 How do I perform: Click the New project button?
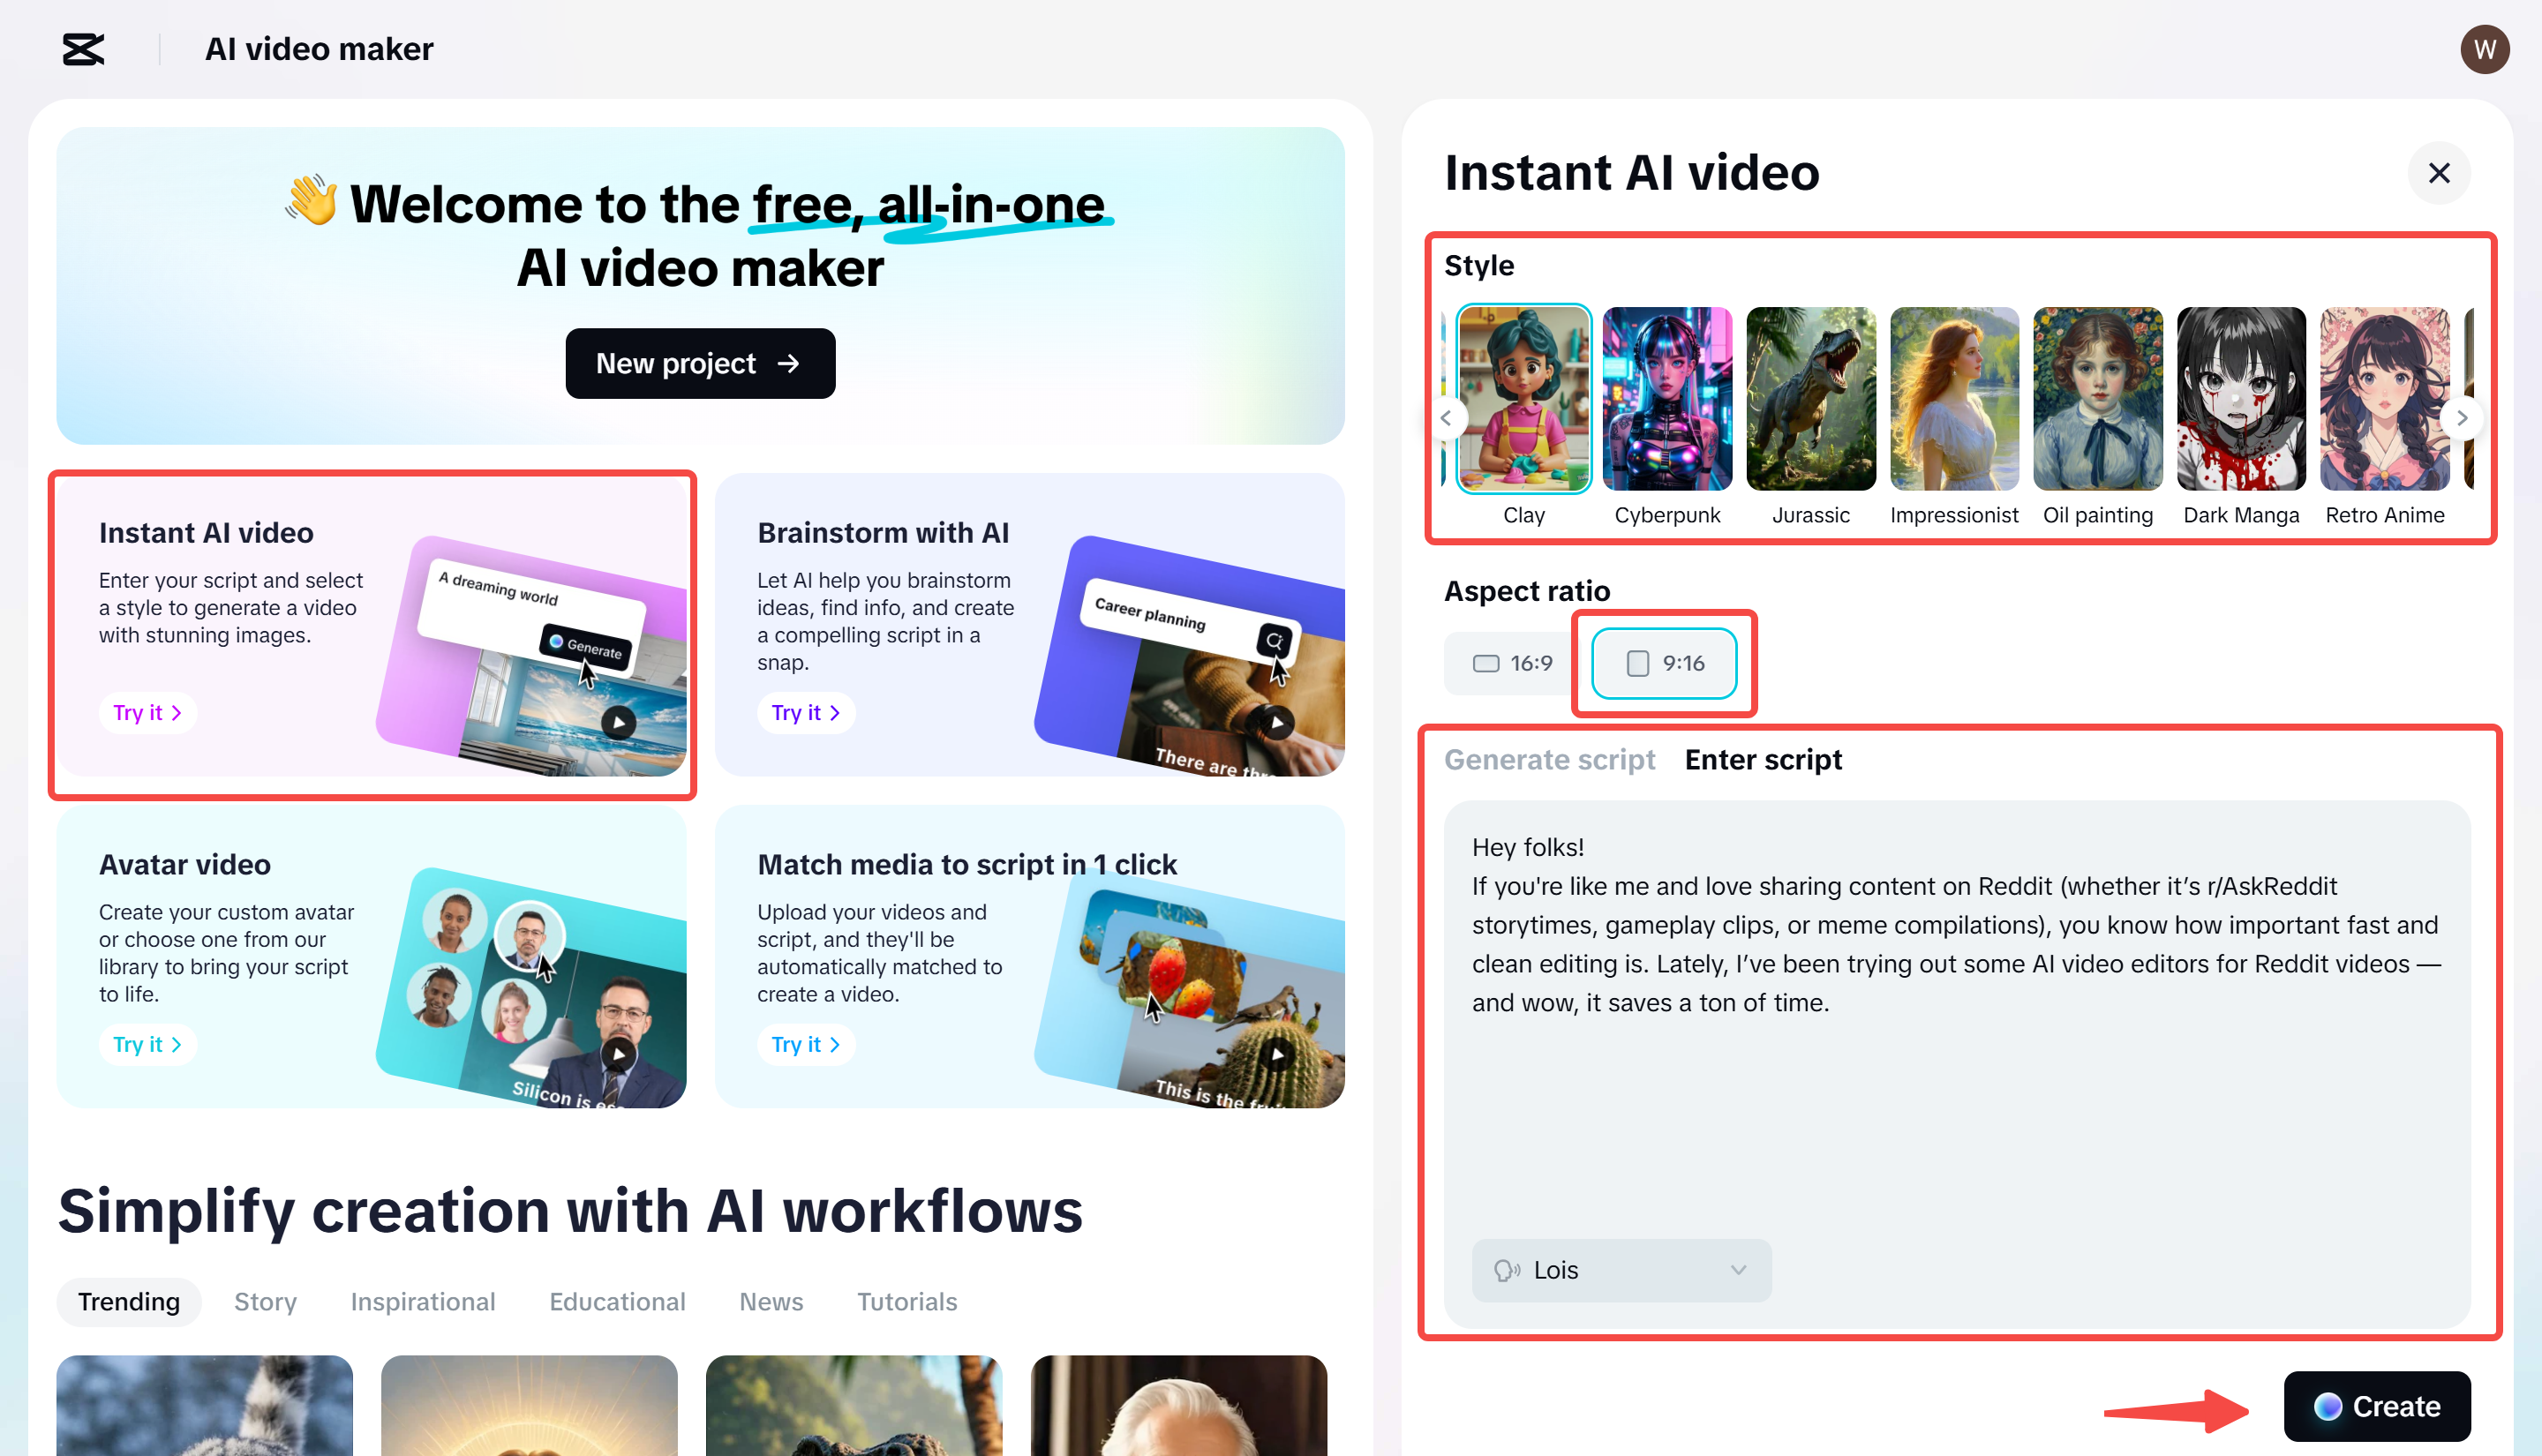[699, 363]
